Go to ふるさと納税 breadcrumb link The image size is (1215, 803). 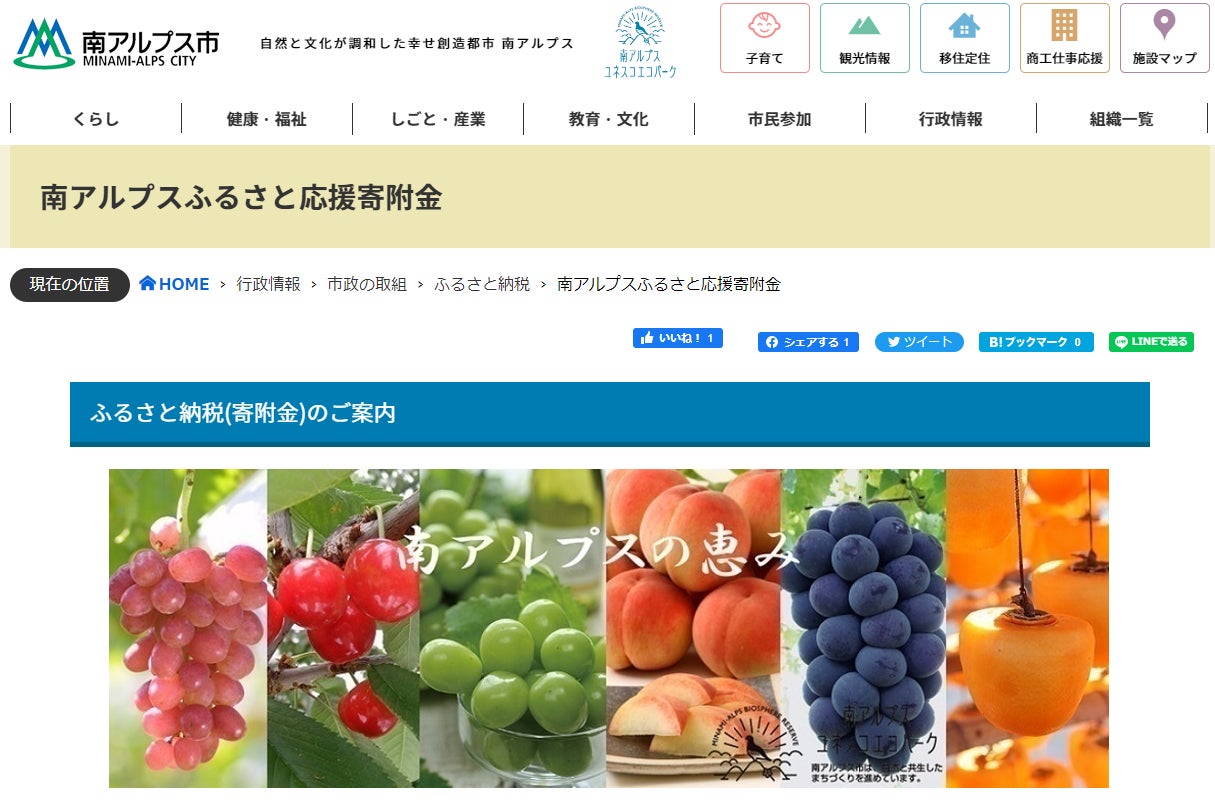[x=482, y=284]
